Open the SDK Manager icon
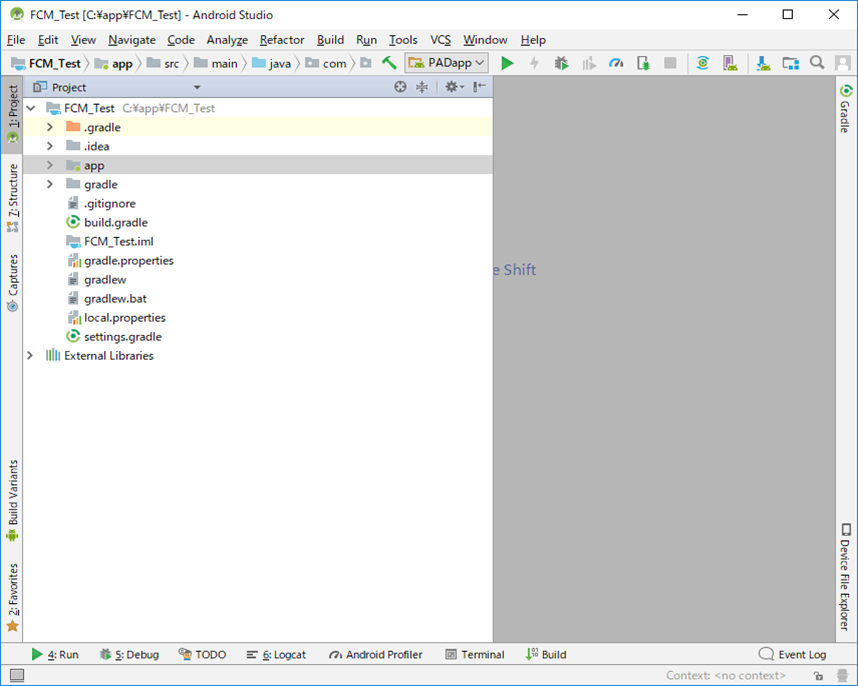The image size is (858, 686). click(763, 63)
